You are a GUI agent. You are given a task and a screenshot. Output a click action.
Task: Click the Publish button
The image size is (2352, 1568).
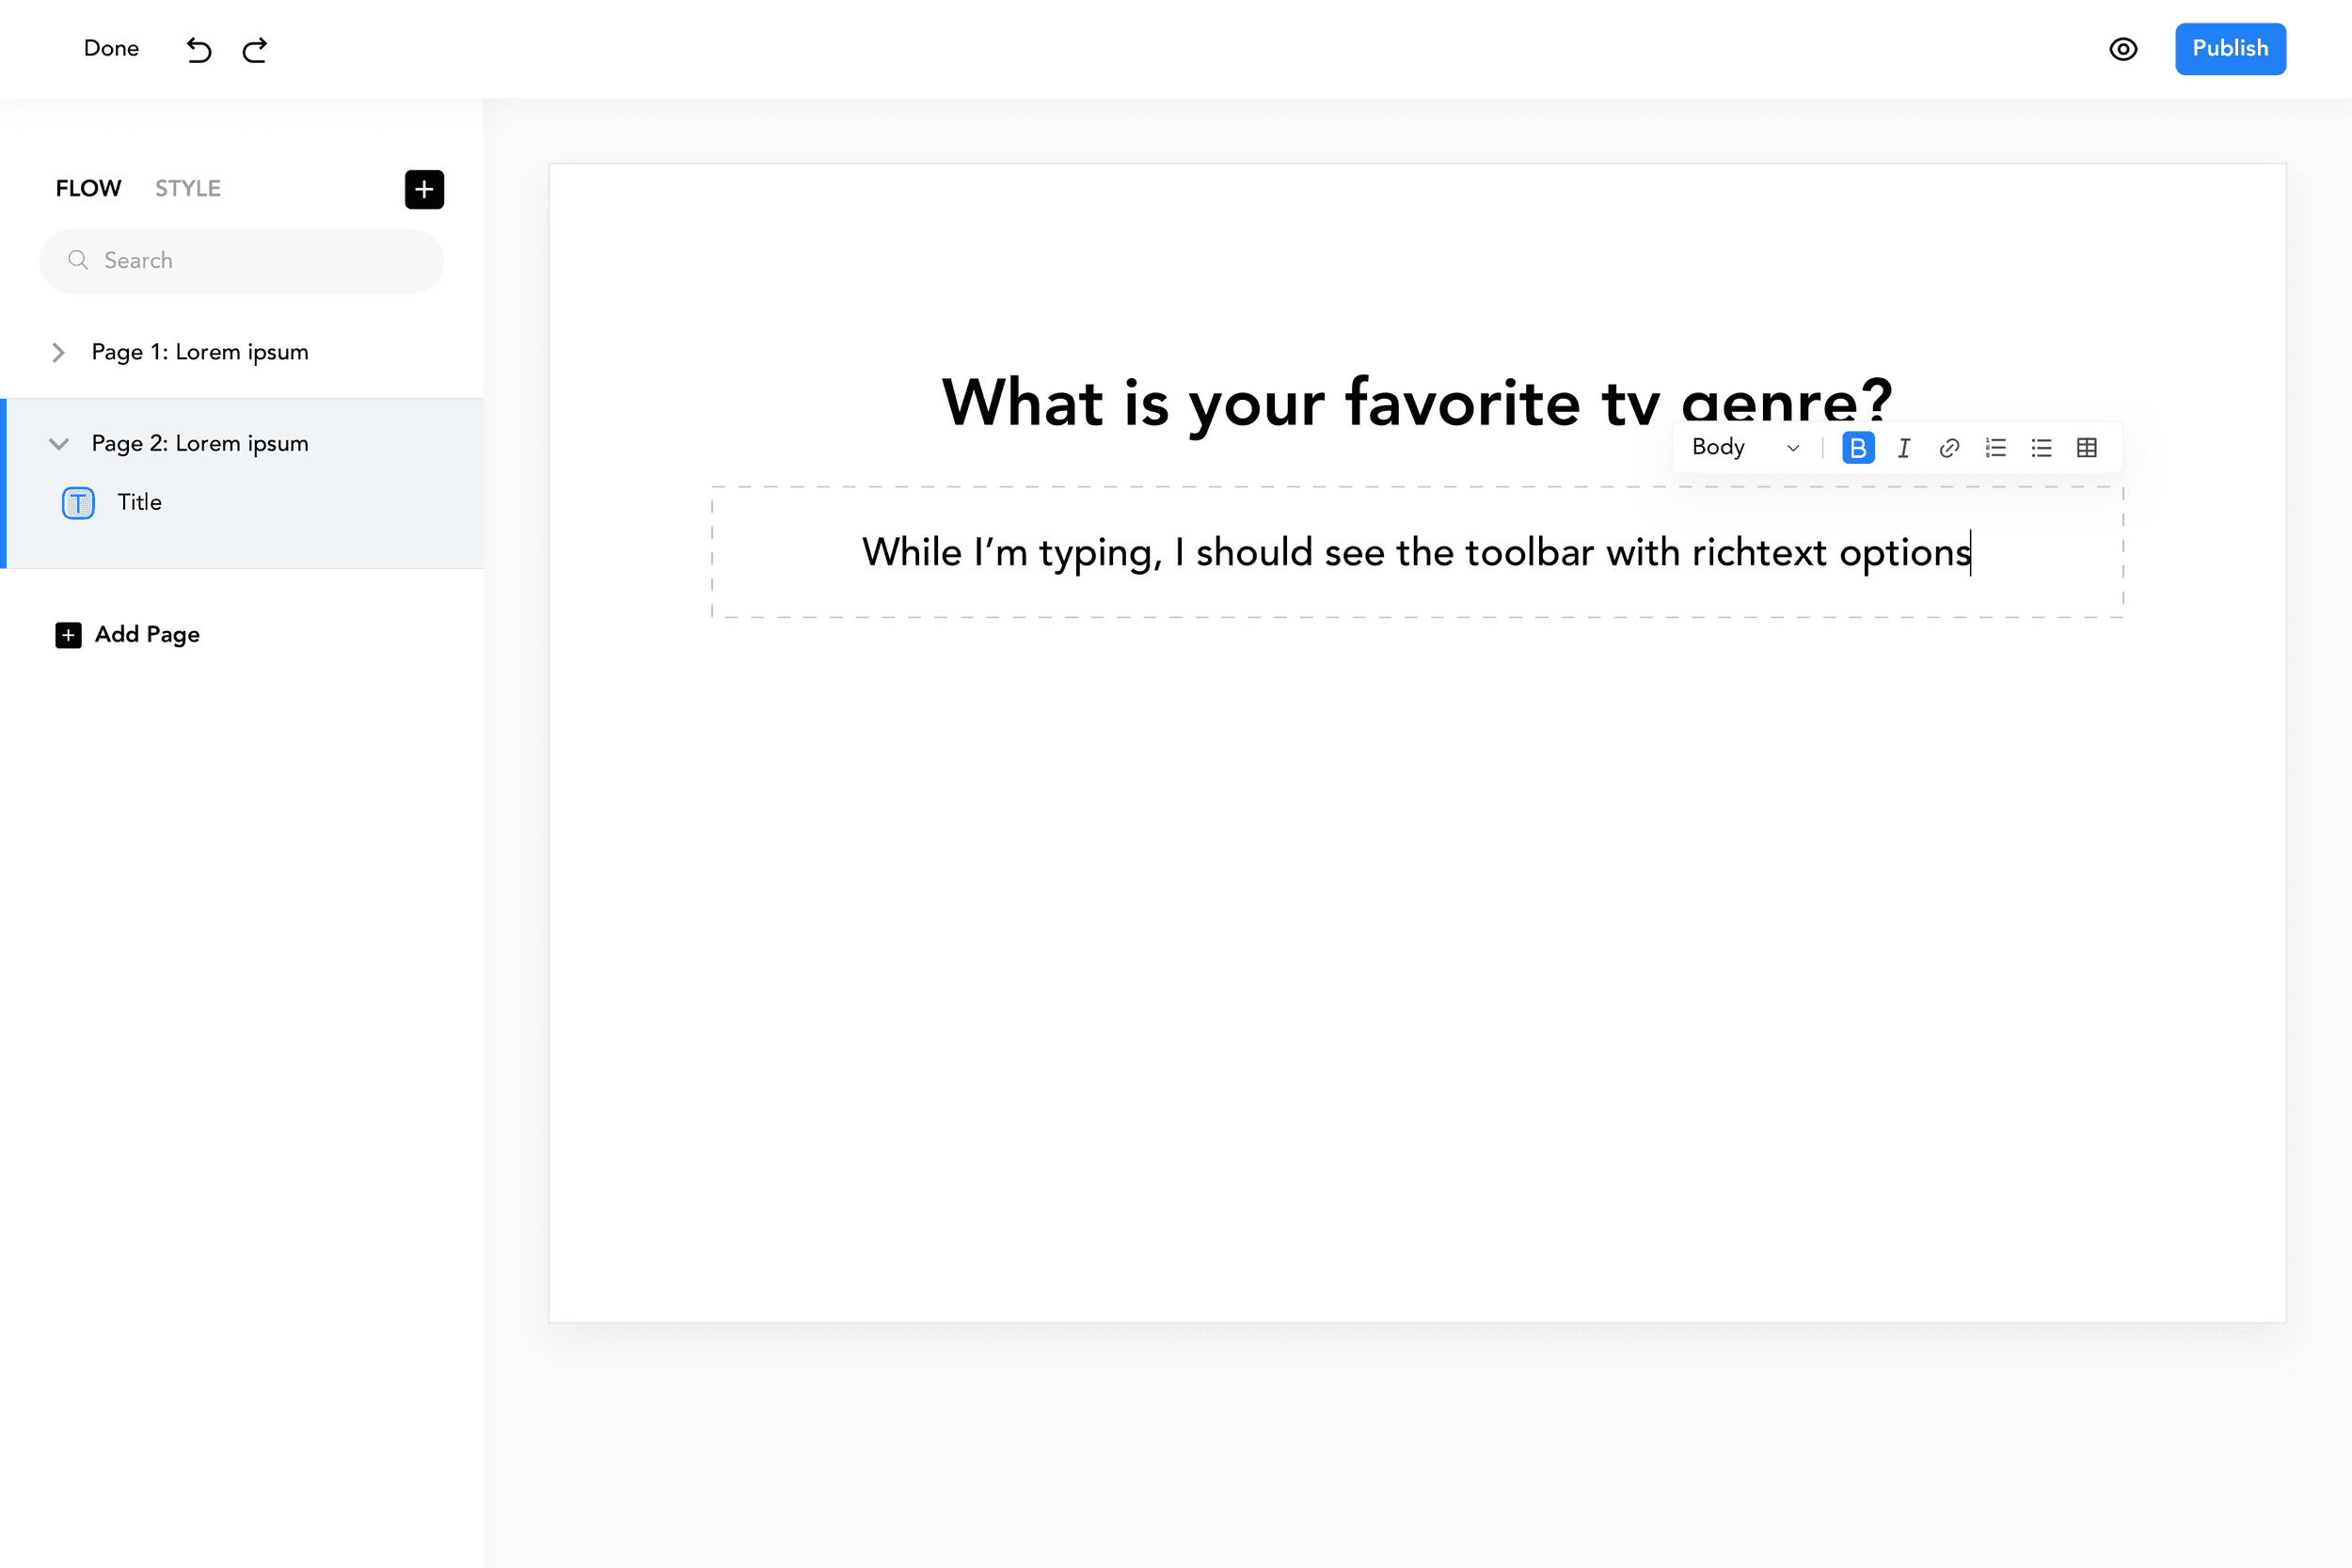2230,49
